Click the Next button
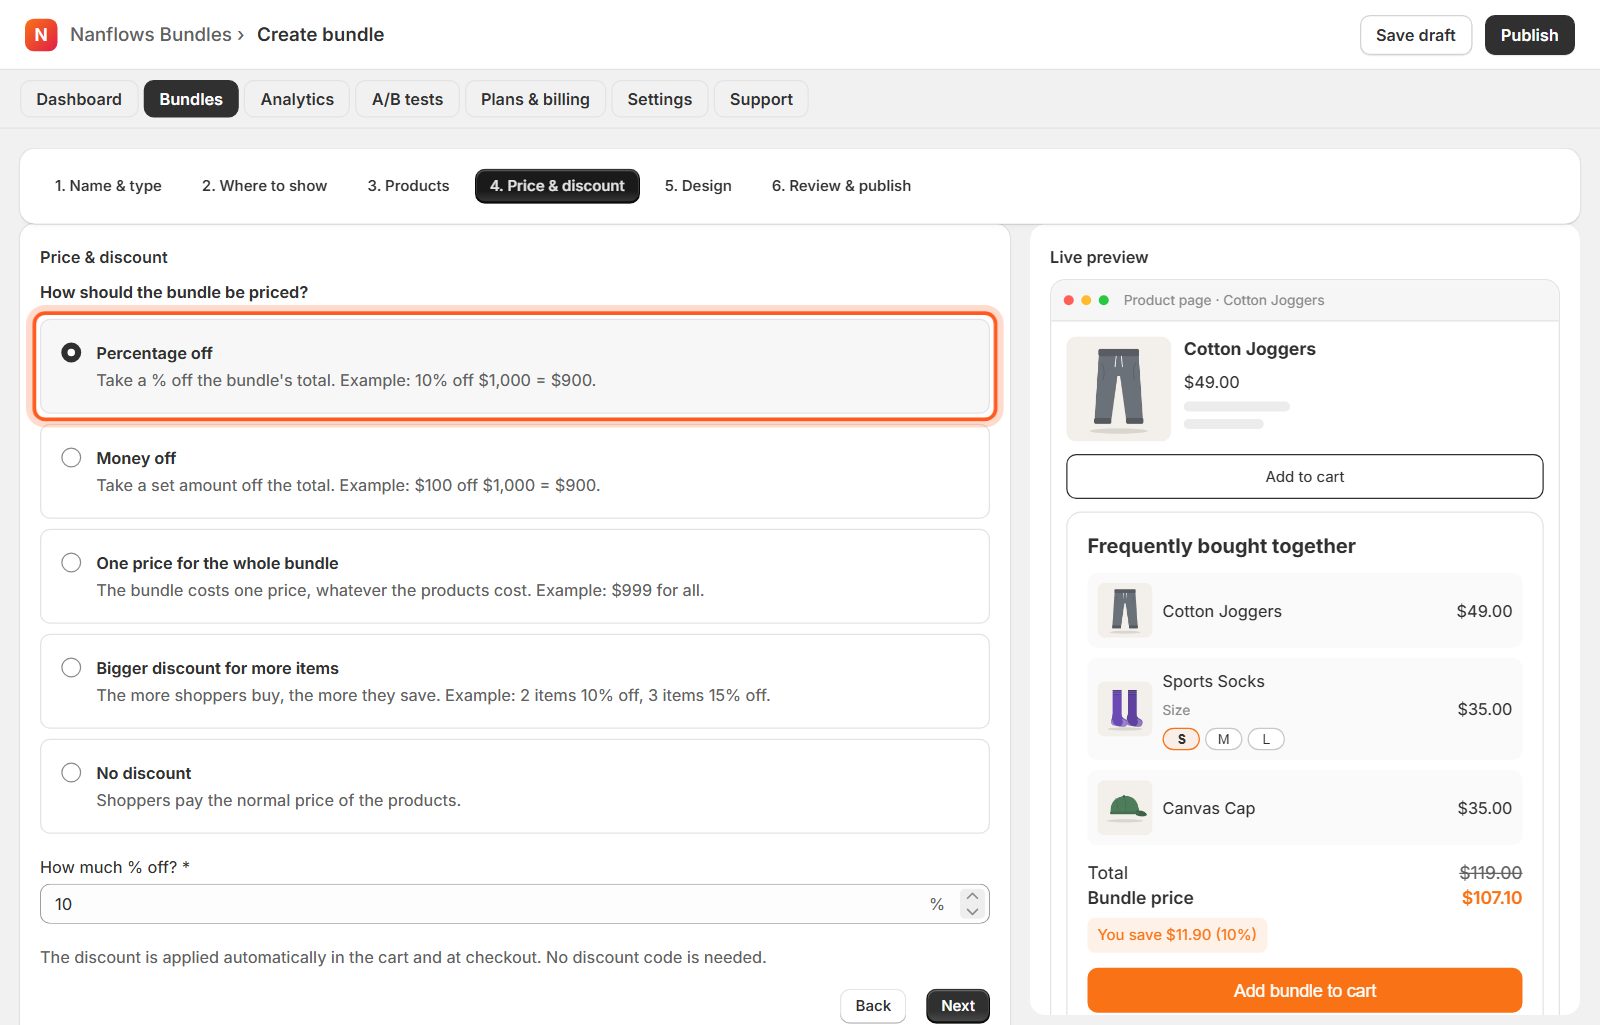Image resolution: width=1600 pixels, height=1025 pixels. click(958, 1006)
